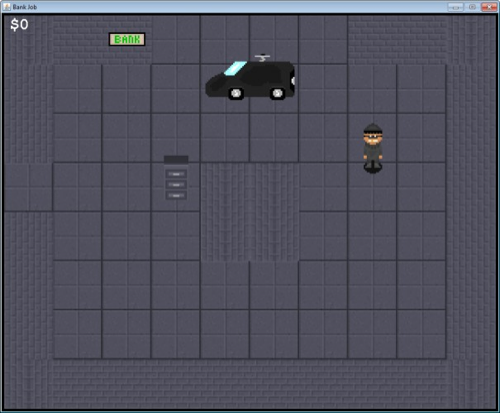Click the van's left wheel
This screenshot has width=500, height=413.
[236, 93]
